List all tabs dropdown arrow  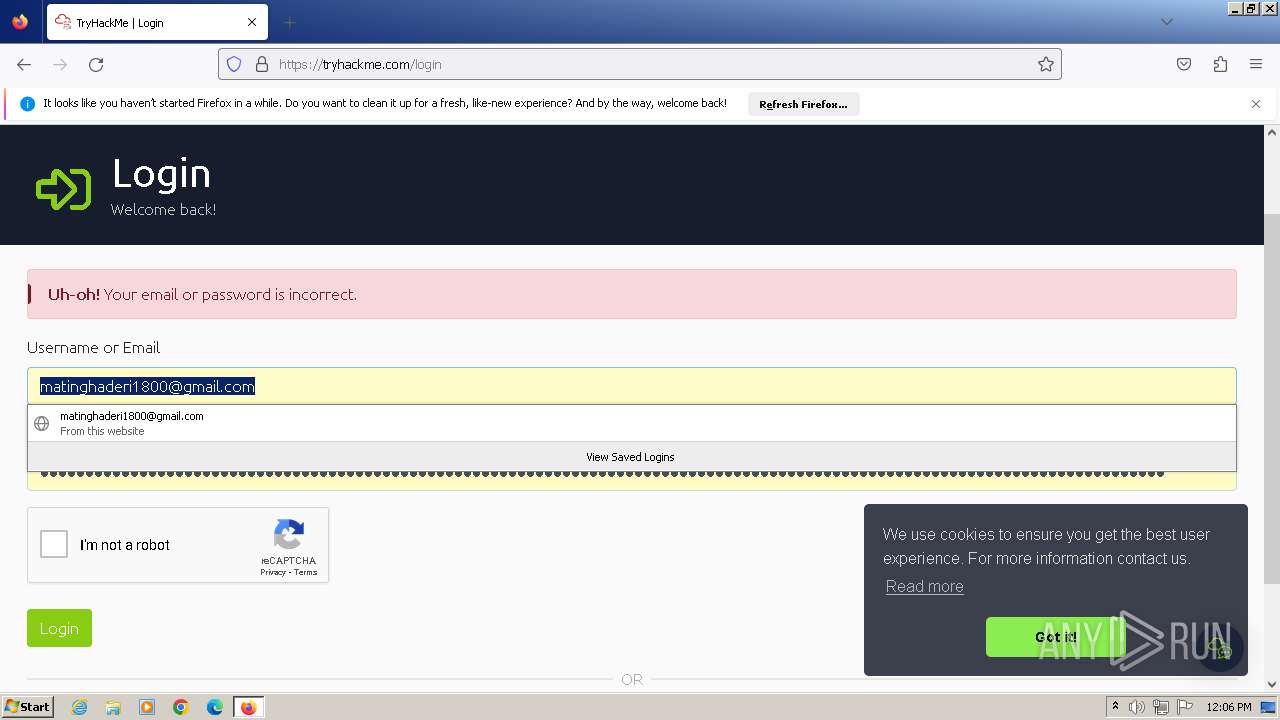click(x=1166, y=22)
